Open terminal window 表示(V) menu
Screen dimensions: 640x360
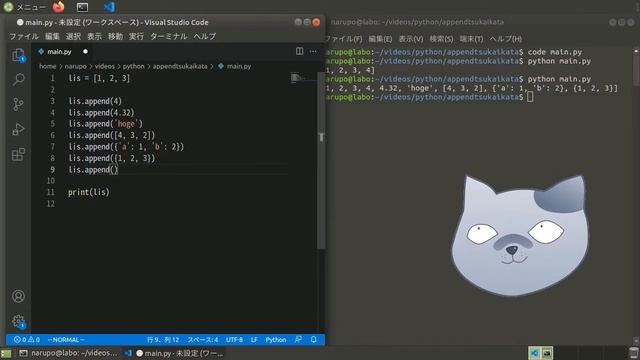click(x=411, y=39)
